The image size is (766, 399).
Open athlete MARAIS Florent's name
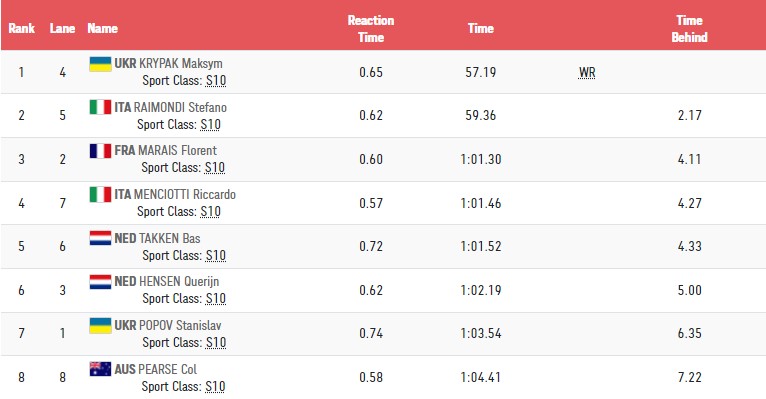(x=177, y=150)
